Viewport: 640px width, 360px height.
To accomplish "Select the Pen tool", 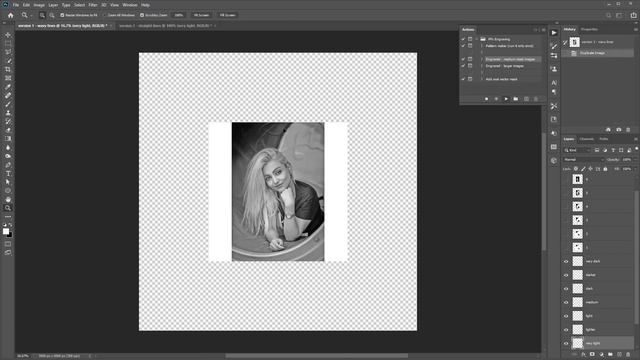I will tap(8, 165).
